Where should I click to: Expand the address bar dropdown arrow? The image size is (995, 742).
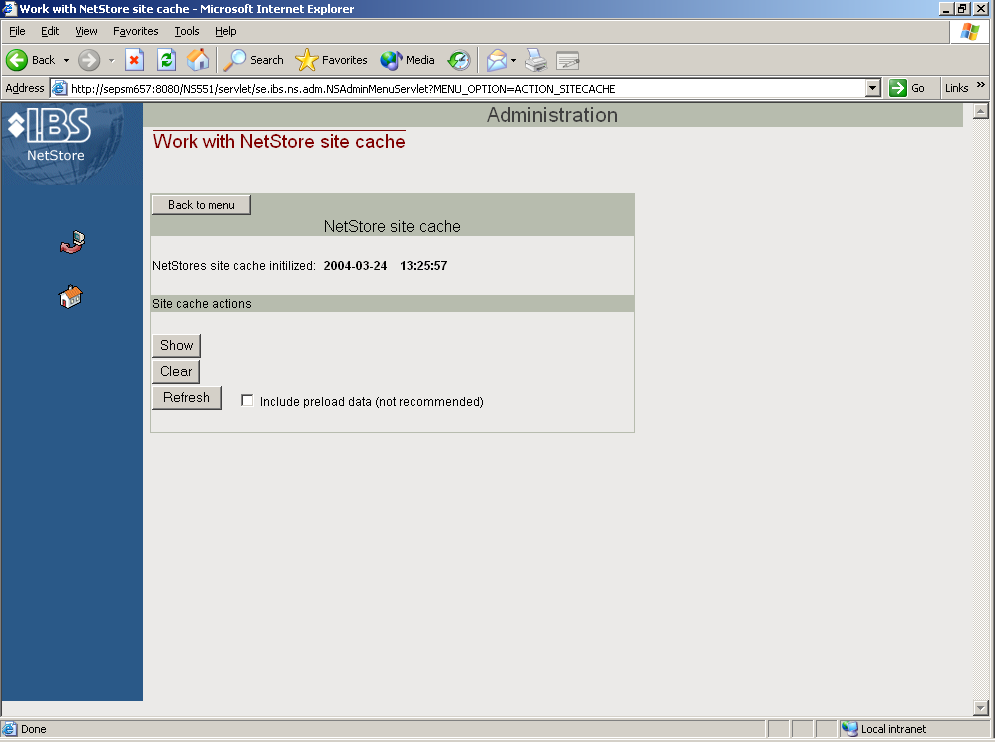coord(873,88)
